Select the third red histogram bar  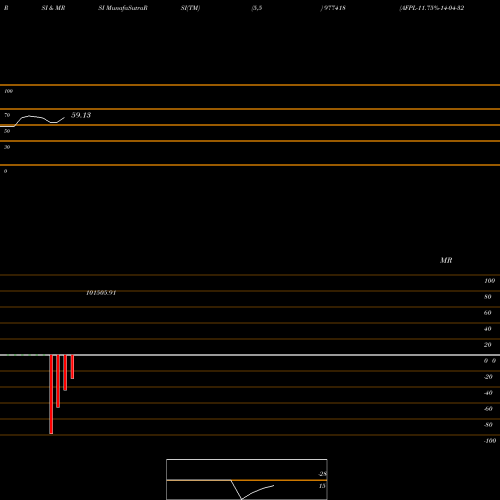[65, 373]
